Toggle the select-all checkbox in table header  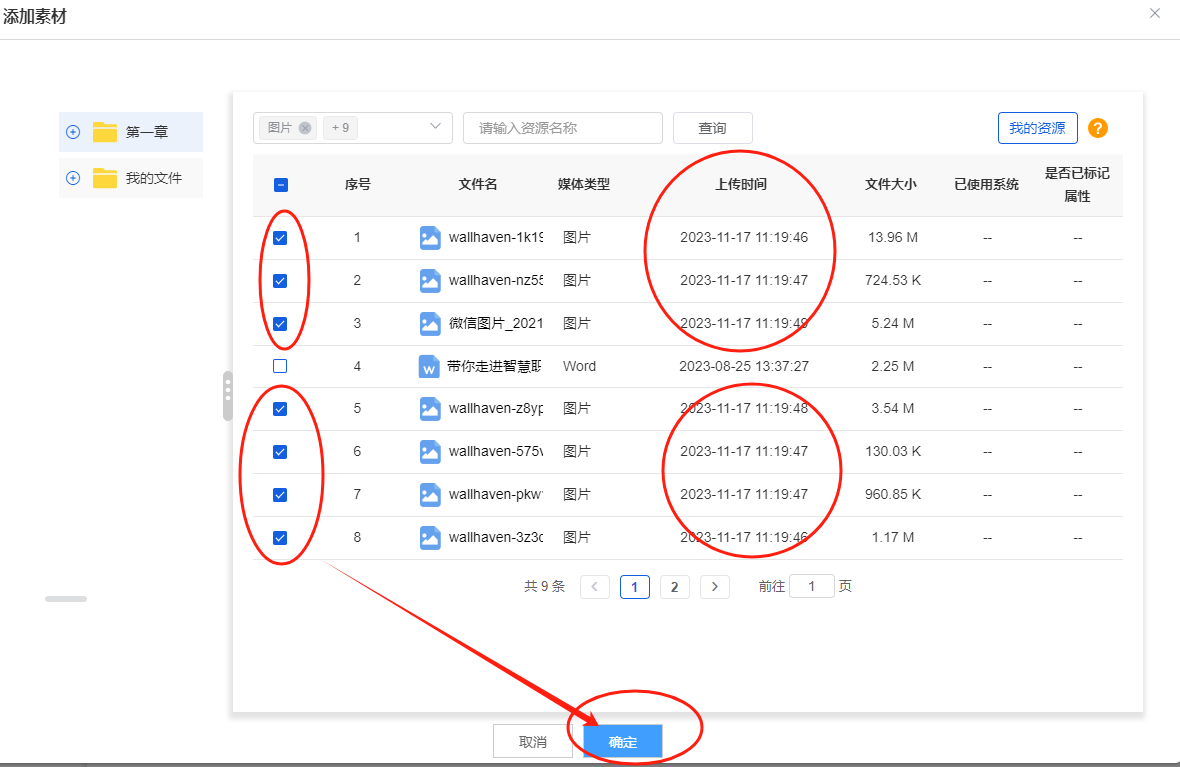click(x=280, y=185)
